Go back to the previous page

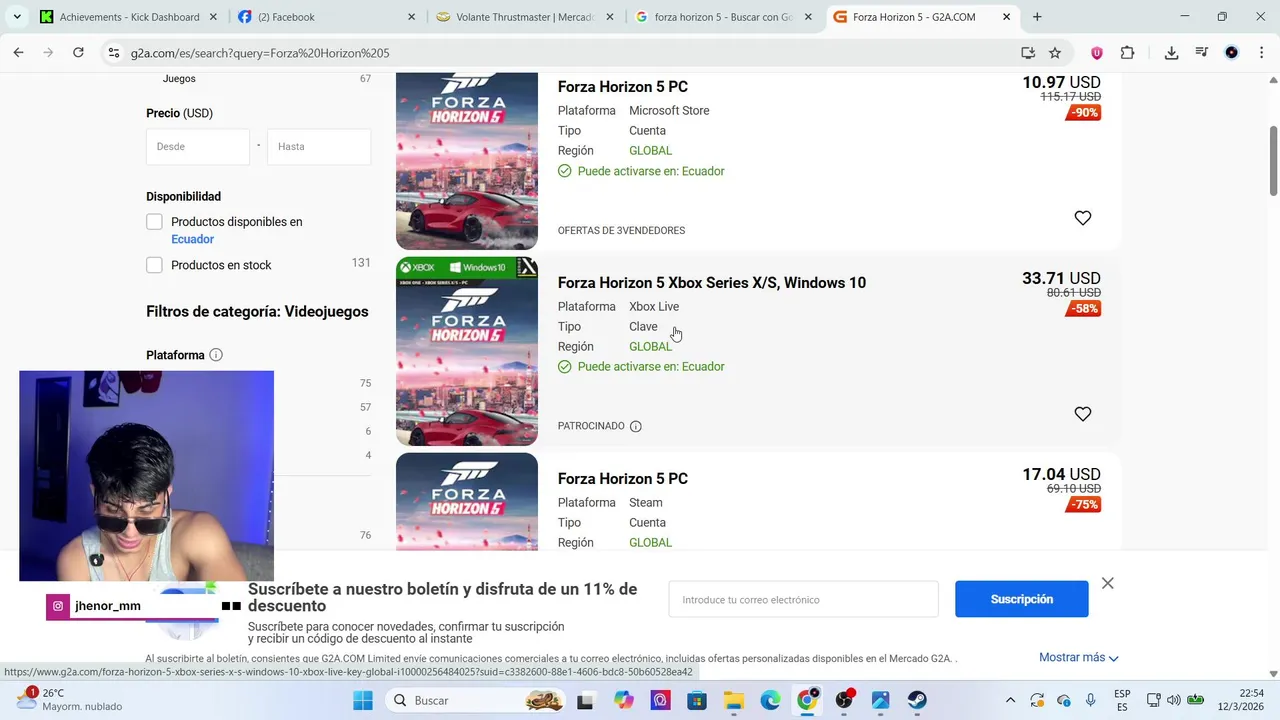pyautogui.click(x=18, y=53)
